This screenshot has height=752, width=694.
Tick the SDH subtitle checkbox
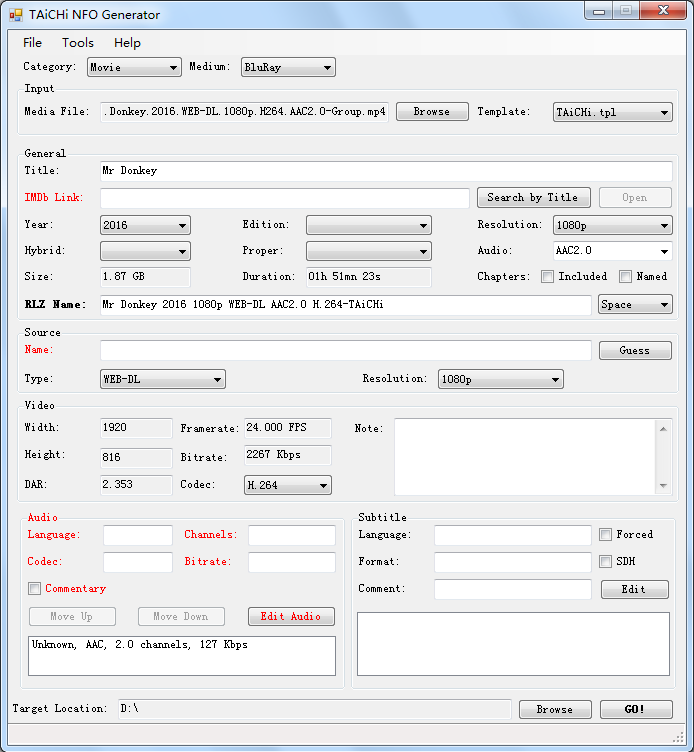(x=605, y=561)
